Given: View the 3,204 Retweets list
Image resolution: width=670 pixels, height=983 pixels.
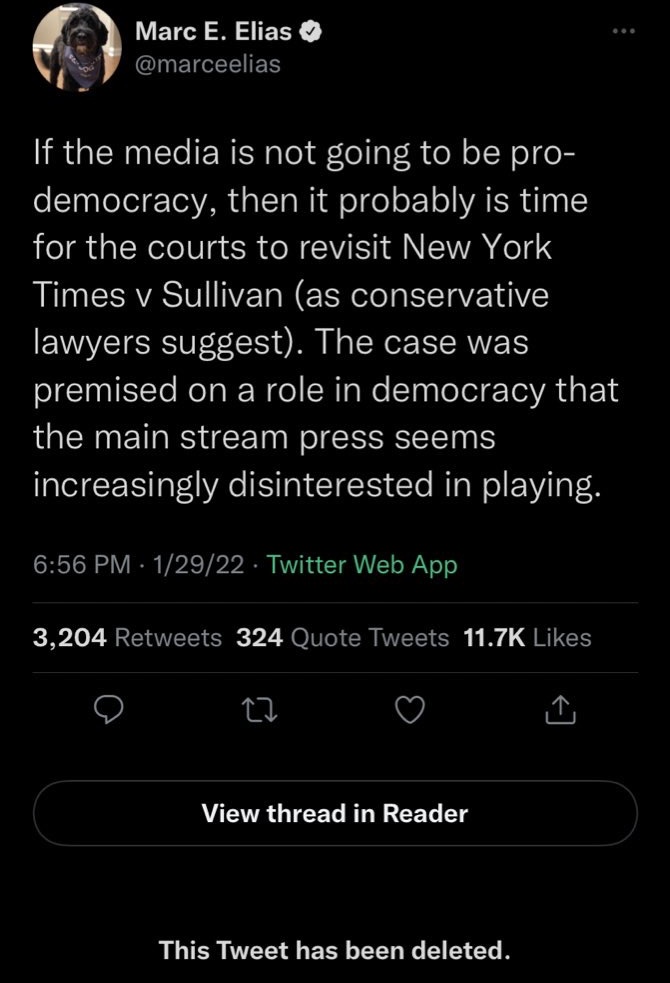Looking at the screenshot, I should [127, 637].
